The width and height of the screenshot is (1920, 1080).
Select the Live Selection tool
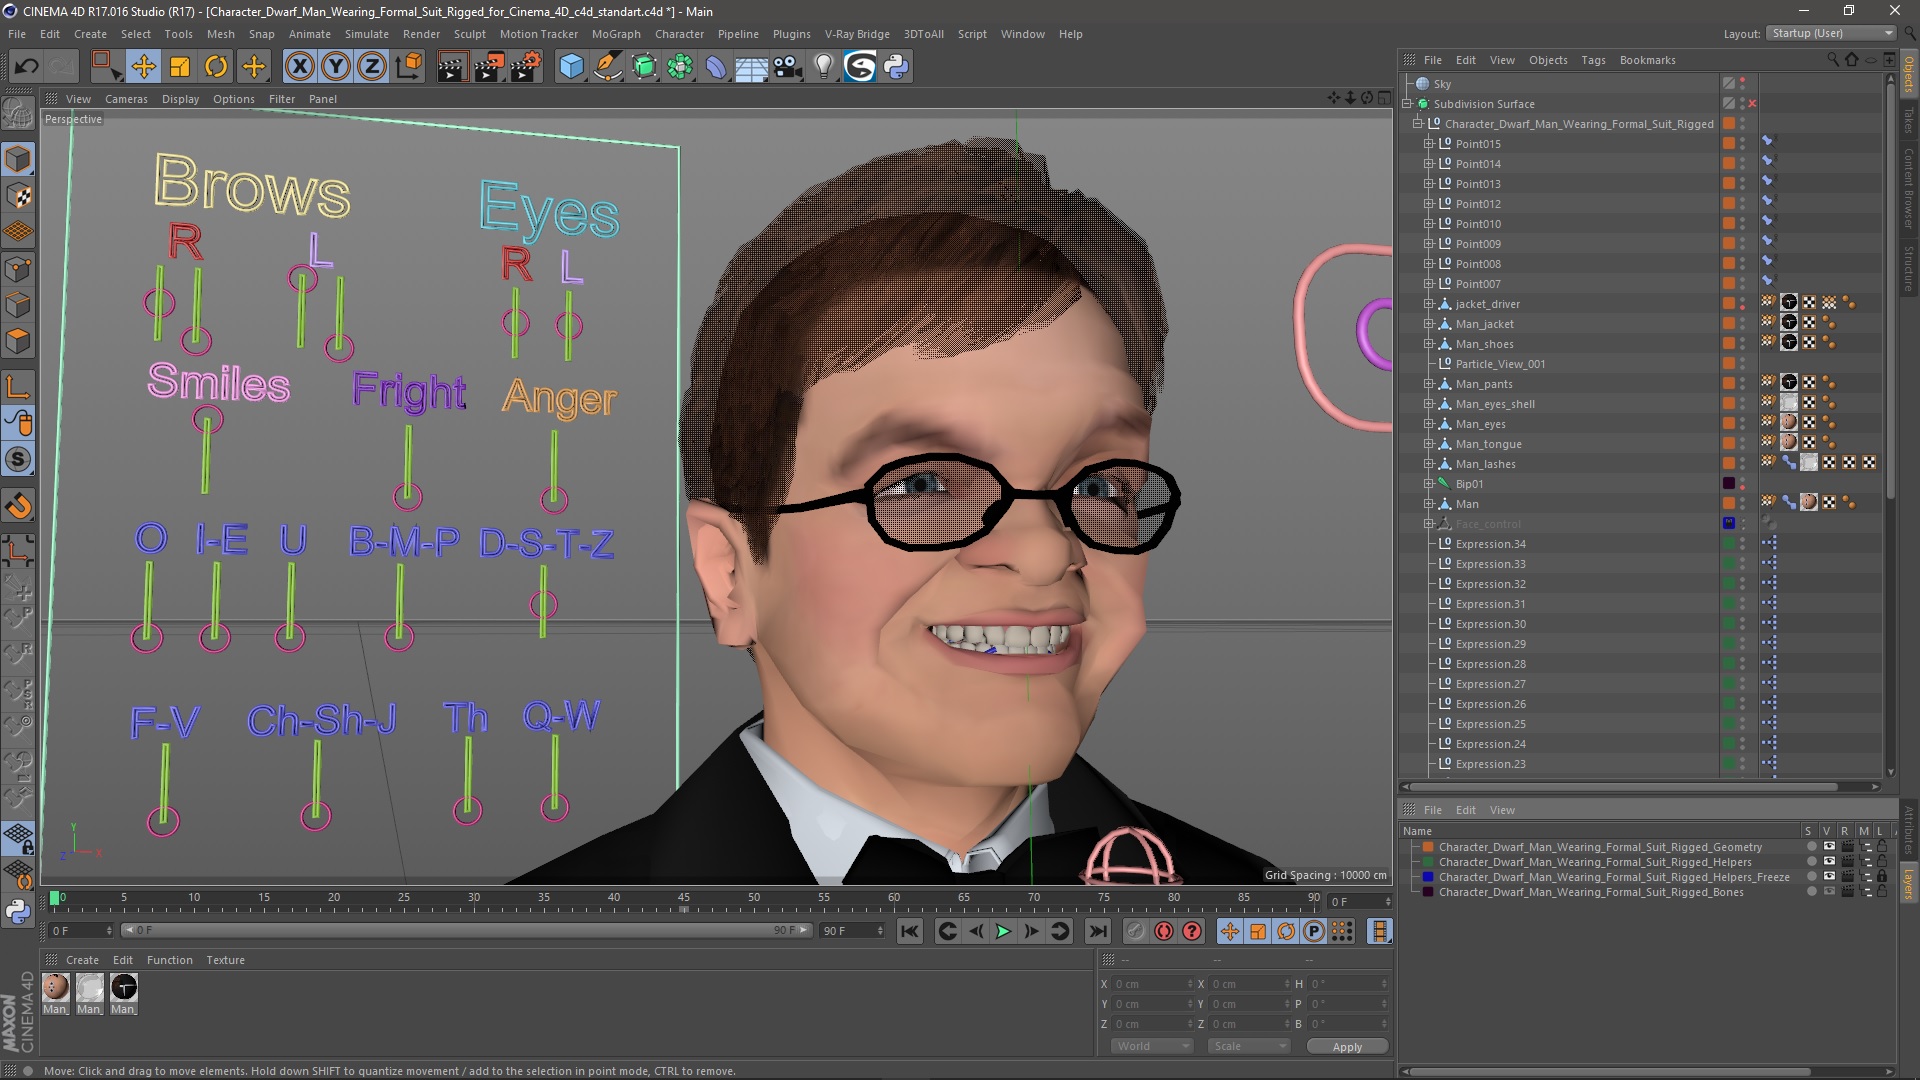[105, 67]
